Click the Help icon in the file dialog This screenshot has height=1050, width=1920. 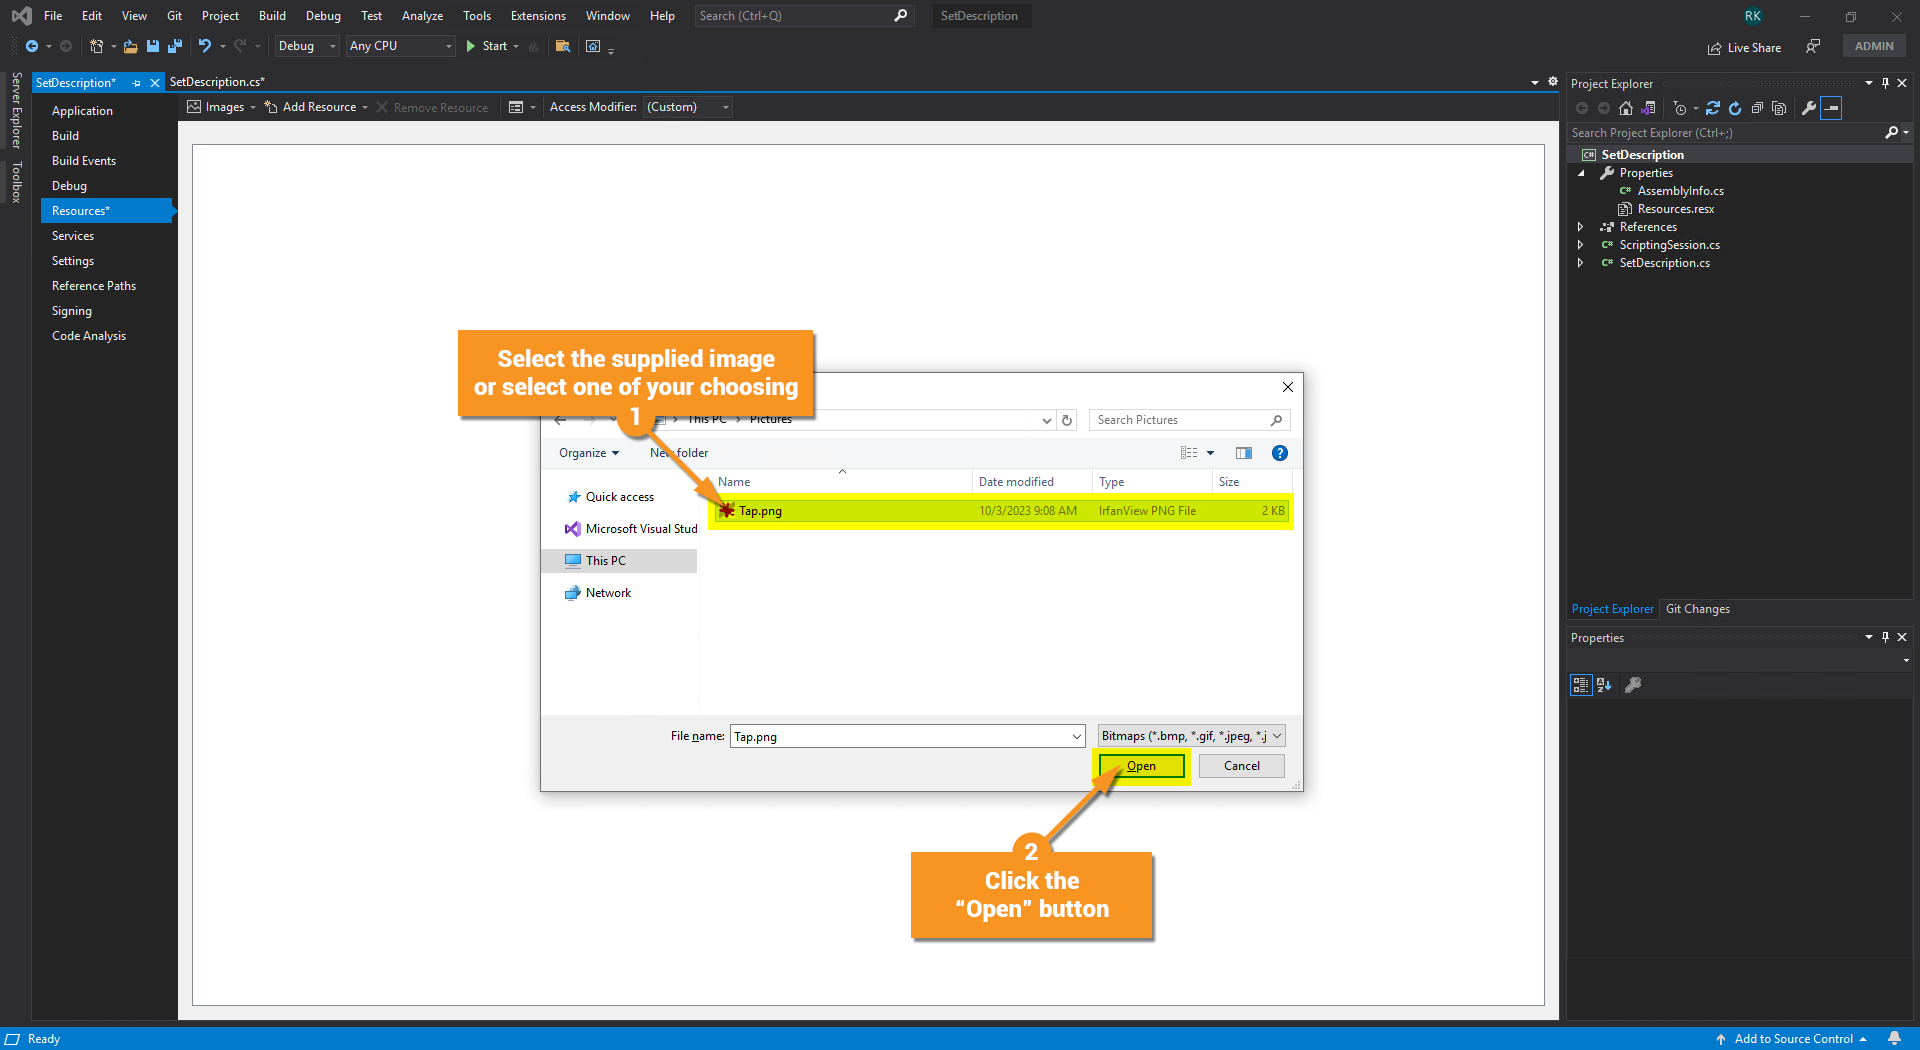1280,453
